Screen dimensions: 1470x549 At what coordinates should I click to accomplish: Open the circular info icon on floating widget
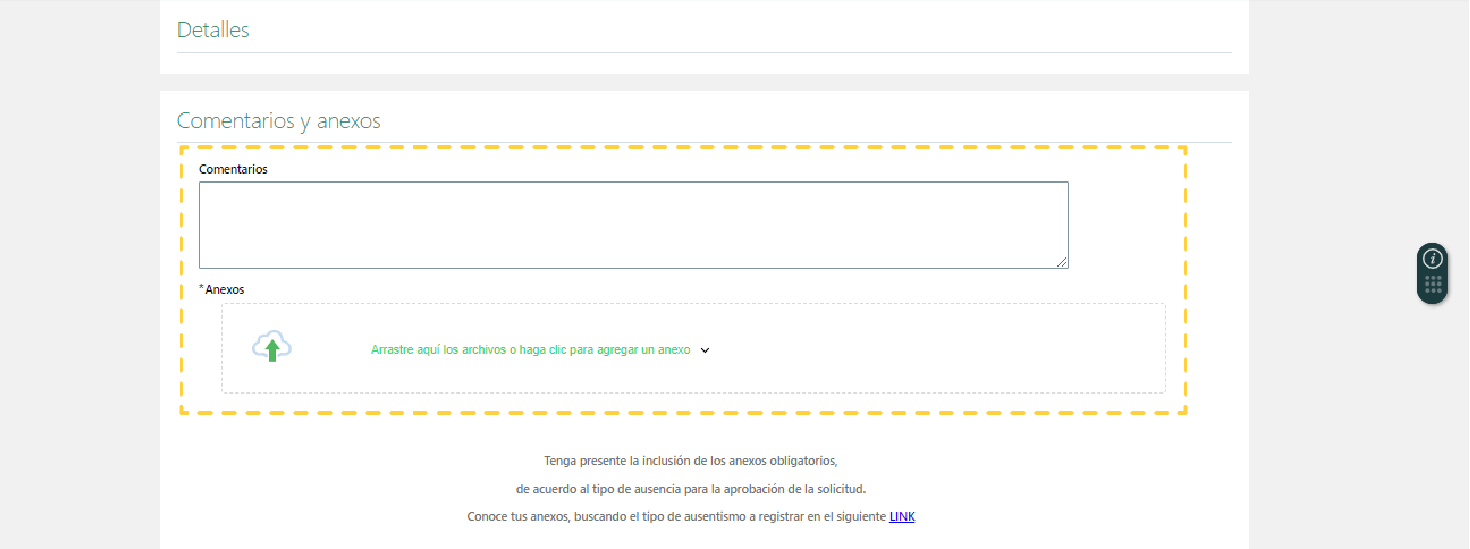pyautogui.click(x=1433, y=259)
